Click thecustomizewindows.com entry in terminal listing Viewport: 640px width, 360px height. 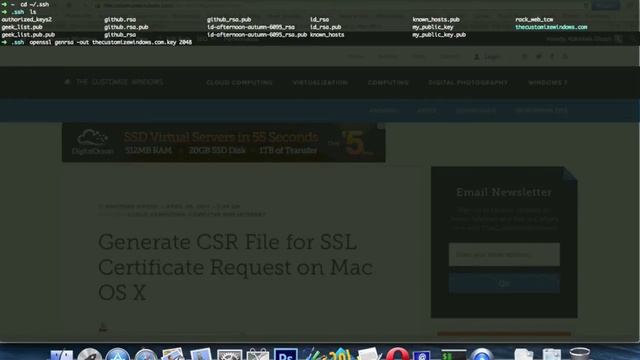click(551, 27)
